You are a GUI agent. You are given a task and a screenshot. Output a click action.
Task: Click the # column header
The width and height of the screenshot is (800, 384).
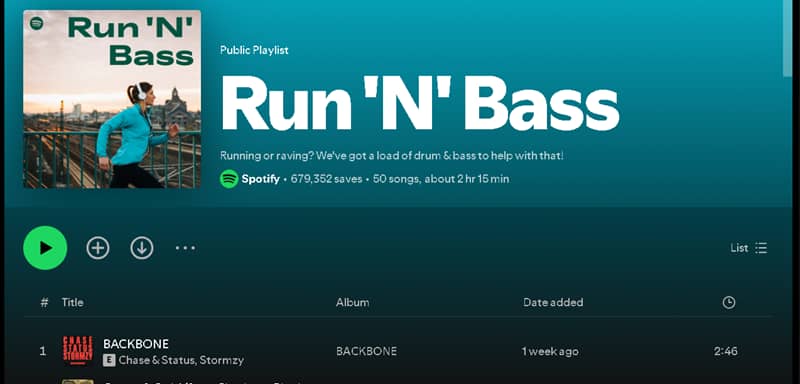click(44, 302)
